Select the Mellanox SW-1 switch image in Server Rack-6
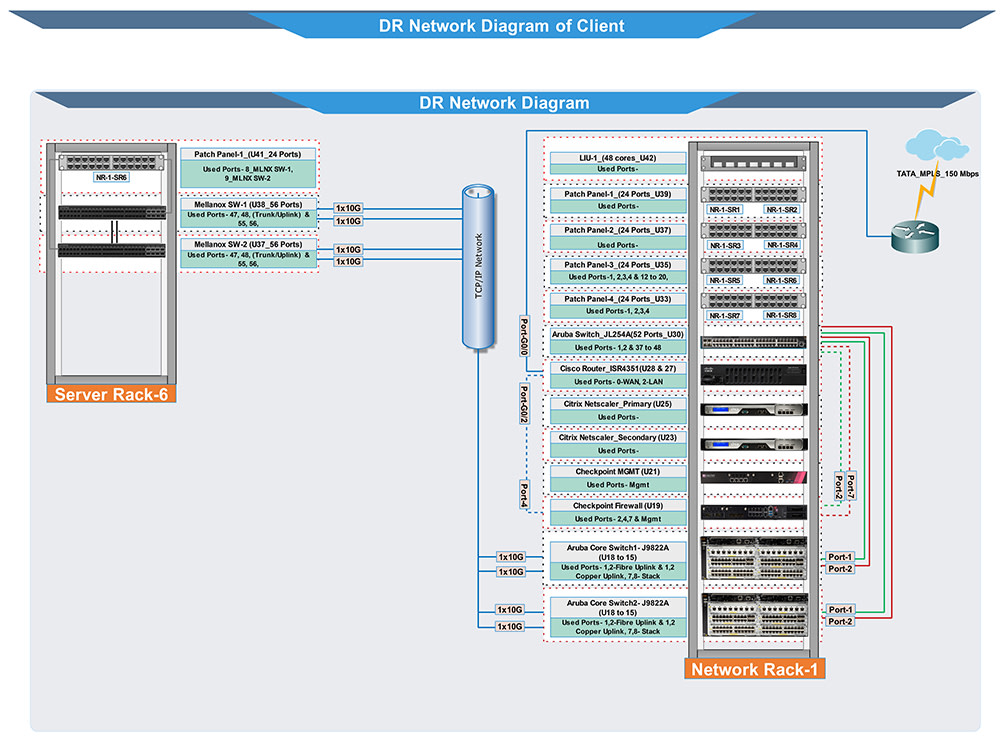This screenshot has width=1000, height=750. 110,211
